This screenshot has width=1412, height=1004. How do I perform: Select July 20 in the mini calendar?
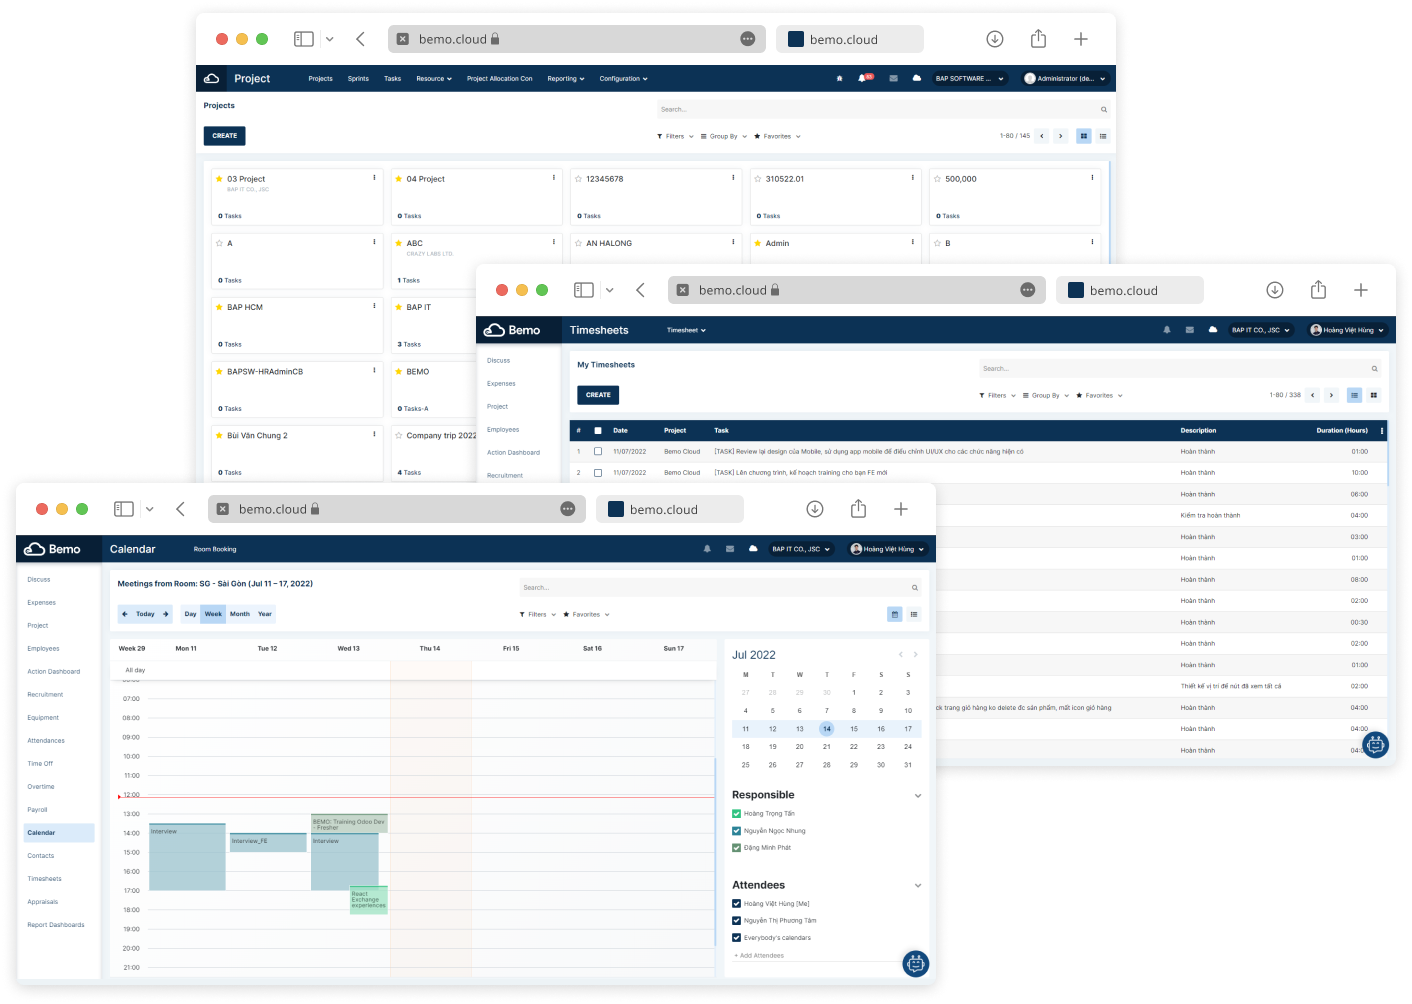point(800,747)
